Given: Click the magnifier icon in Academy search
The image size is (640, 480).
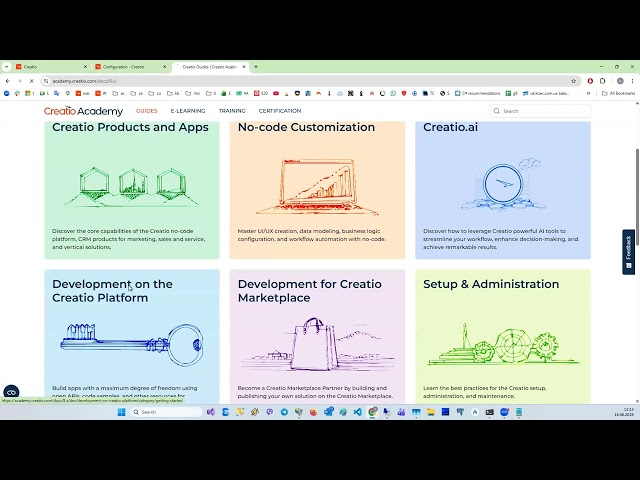Looking at the screenshot, I should click(x=496, y=111).
